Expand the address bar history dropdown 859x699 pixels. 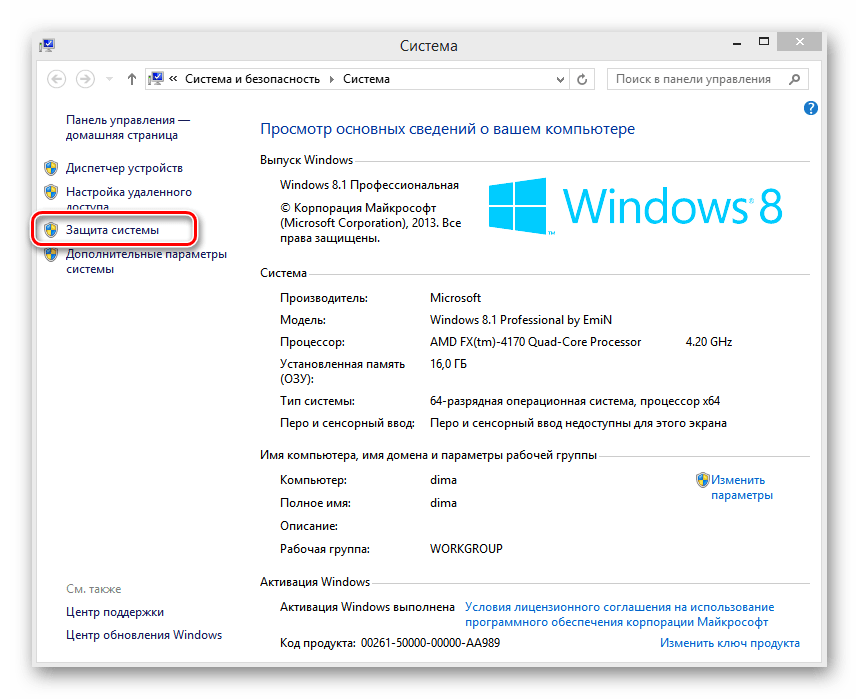point(560,79)
